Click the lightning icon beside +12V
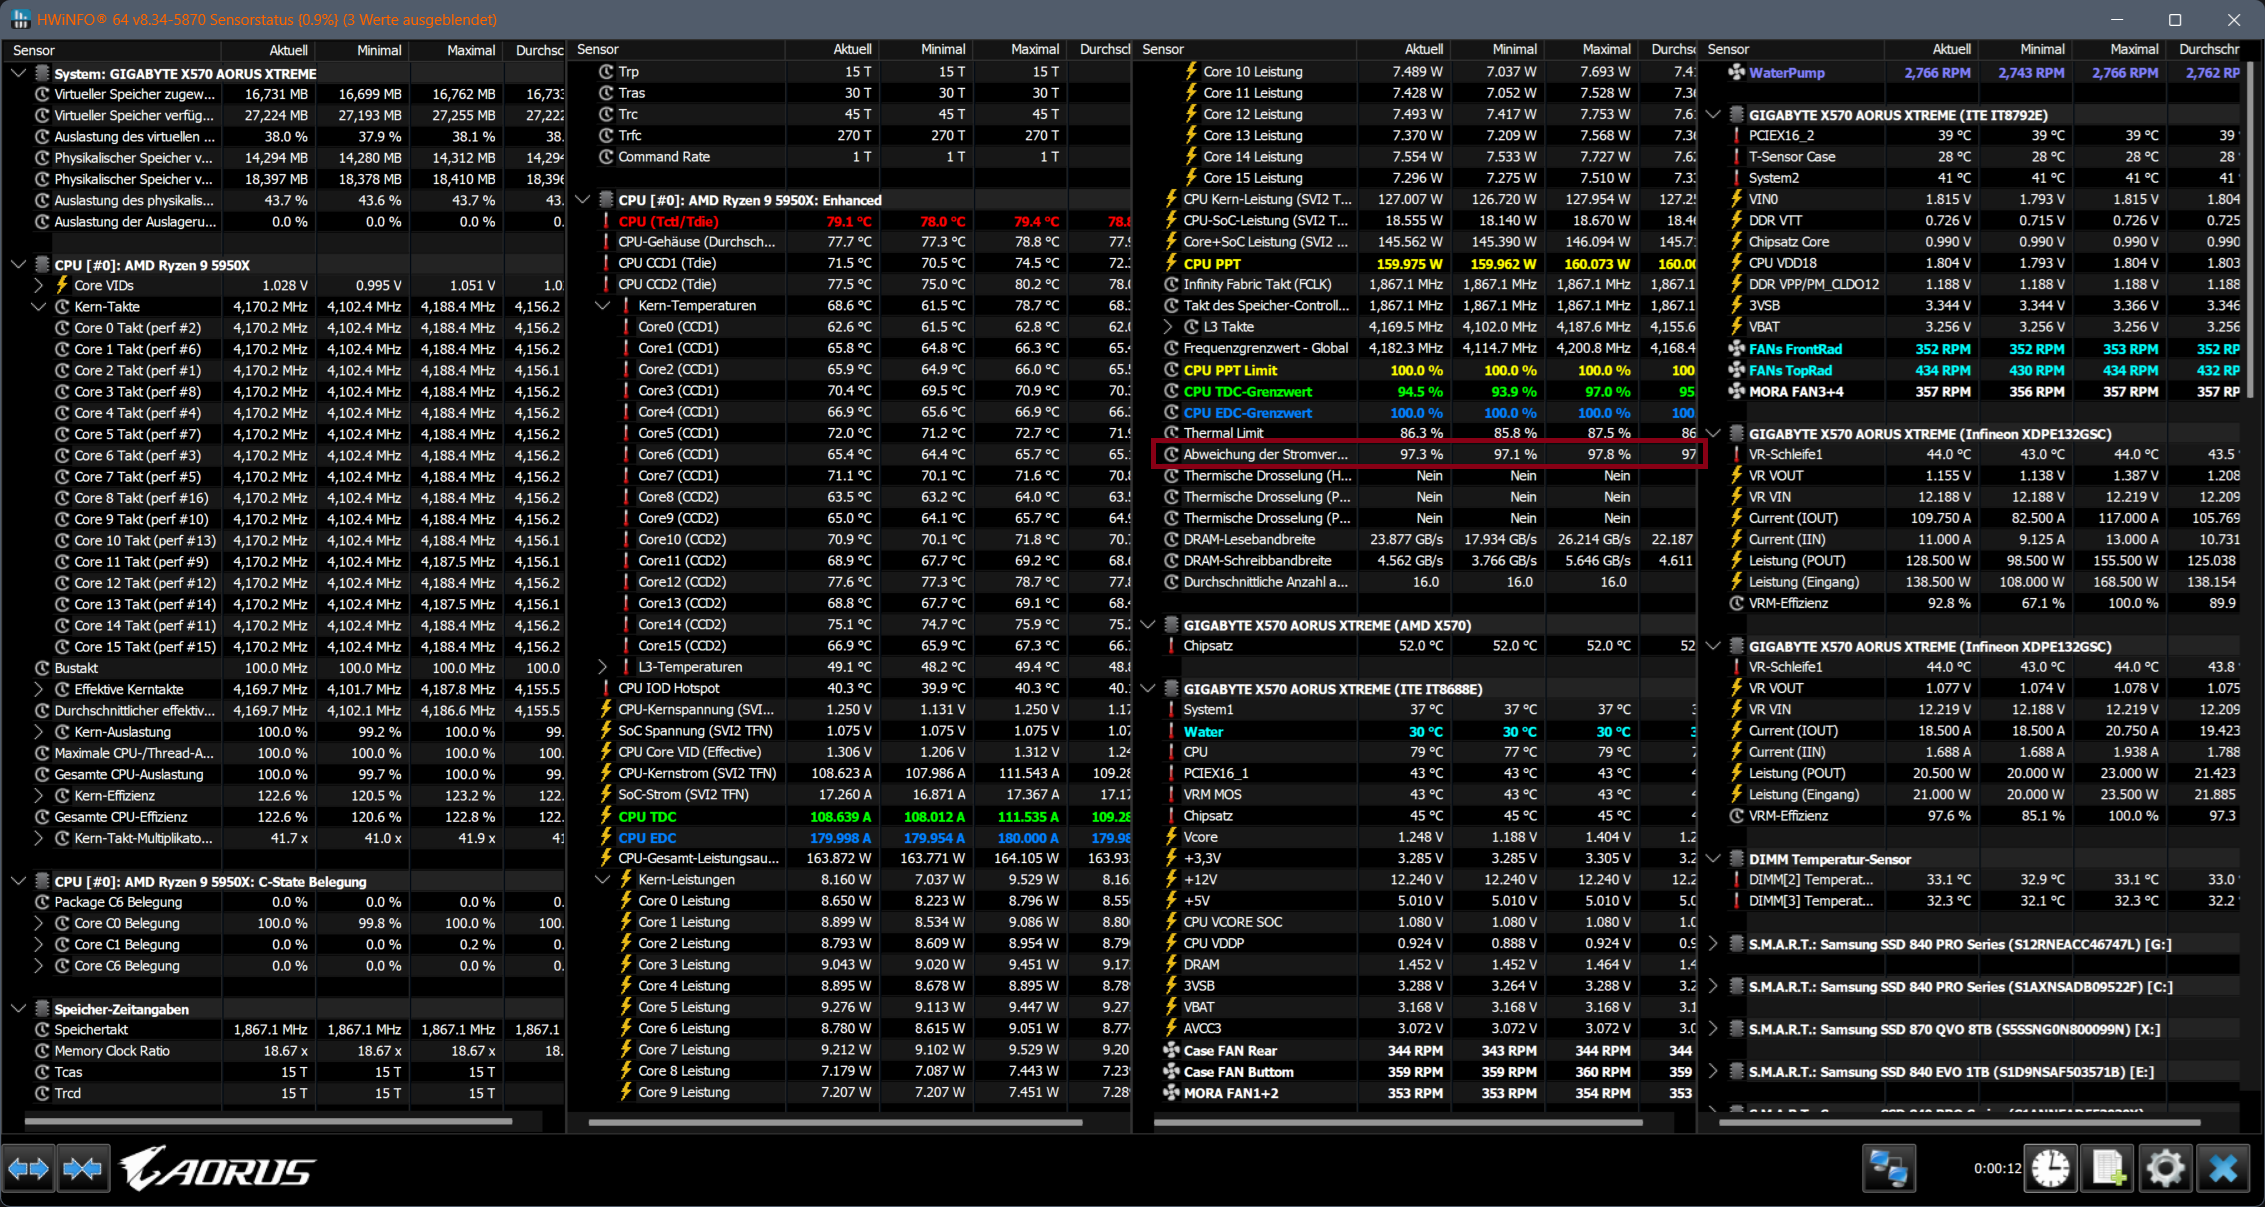This screenshot has width=2265, height=1207. tap(1171, 879)
